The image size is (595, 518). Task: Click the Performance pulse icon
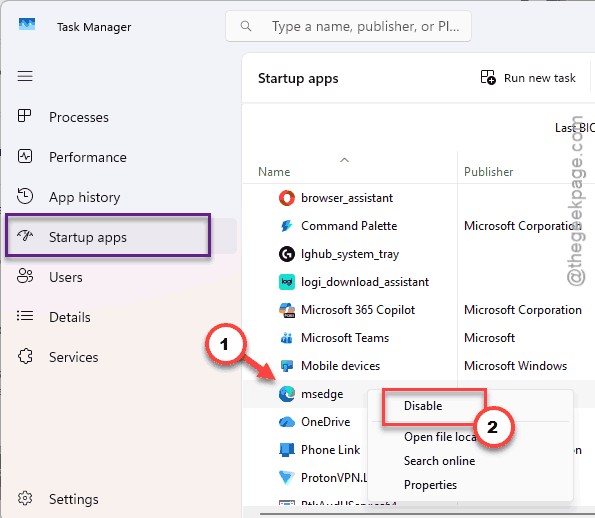(x=25, y=156)
